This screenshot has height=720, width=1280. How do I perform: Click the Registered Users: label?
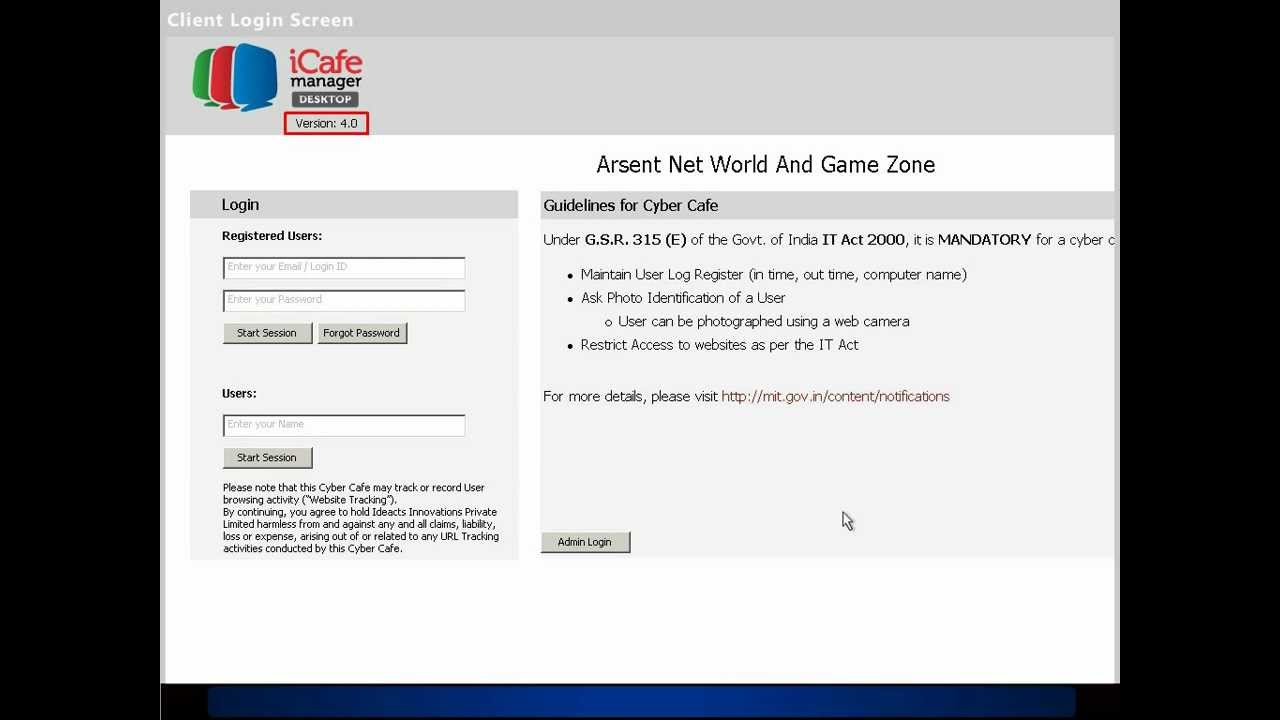(272, 236)
